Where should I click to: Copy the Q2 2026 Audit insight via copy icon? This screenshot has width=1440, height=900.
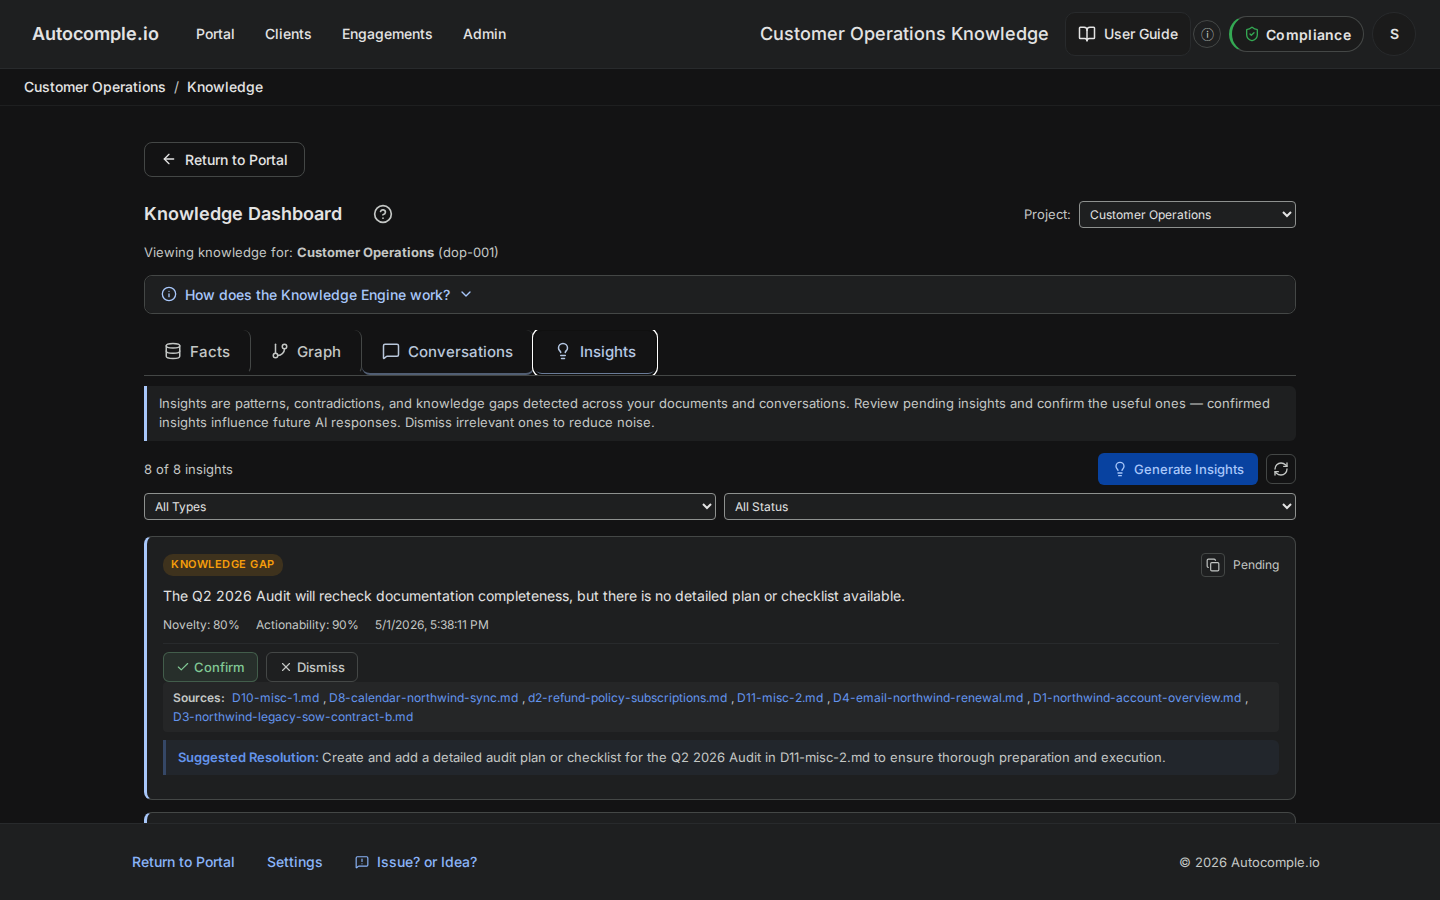[1213, 565]
